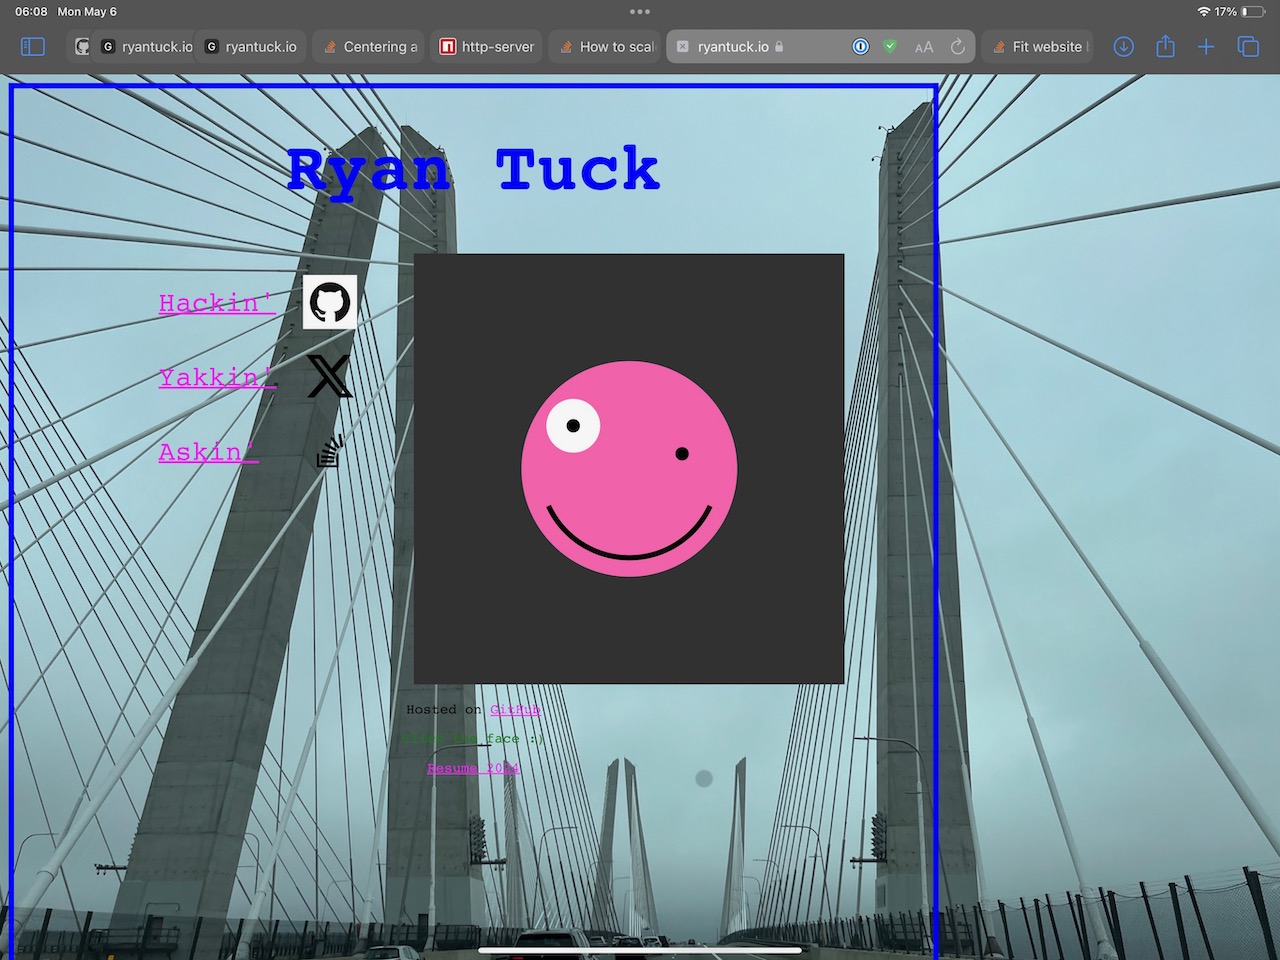The height and width of the screenshot is (960, 1280).
Task: Click the 1Password extension icon
Action: [860, 47]
